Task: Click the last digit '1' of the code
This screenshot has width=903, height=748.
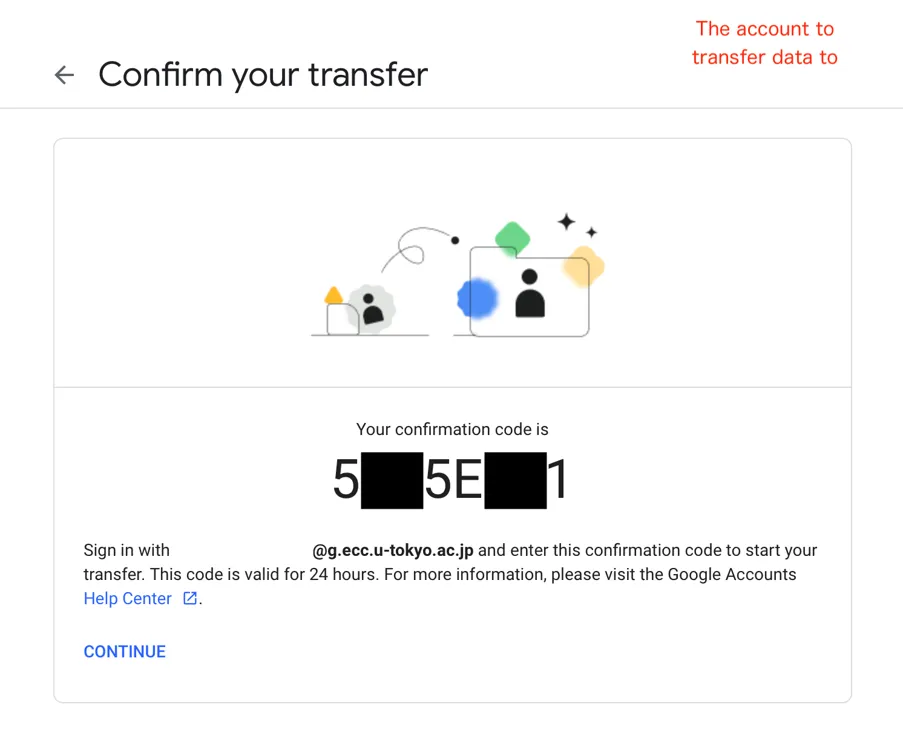Action: [558, 482]
